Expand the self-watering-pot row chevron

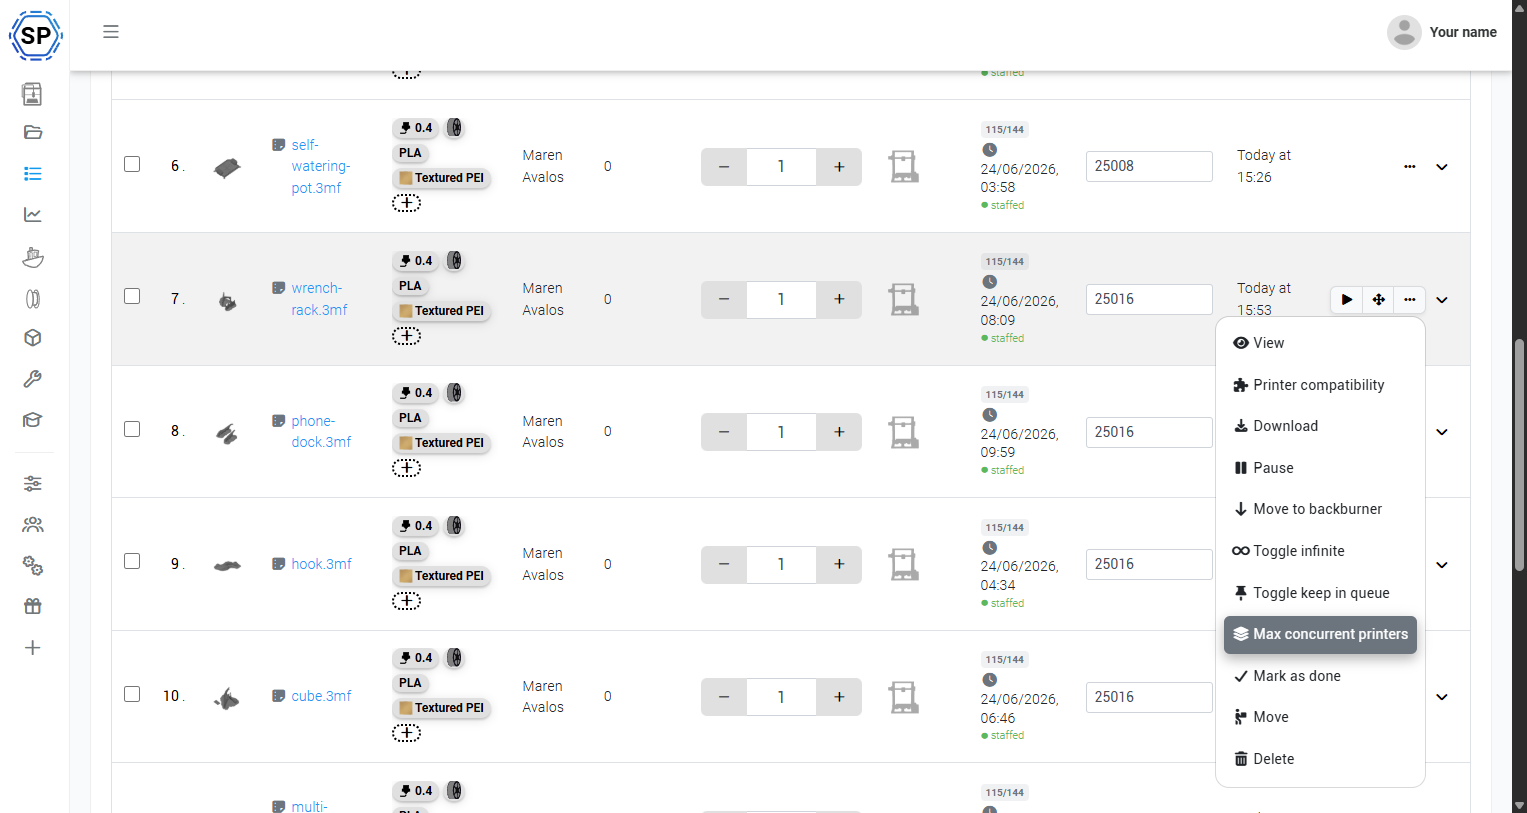[x=1442, y=167]
